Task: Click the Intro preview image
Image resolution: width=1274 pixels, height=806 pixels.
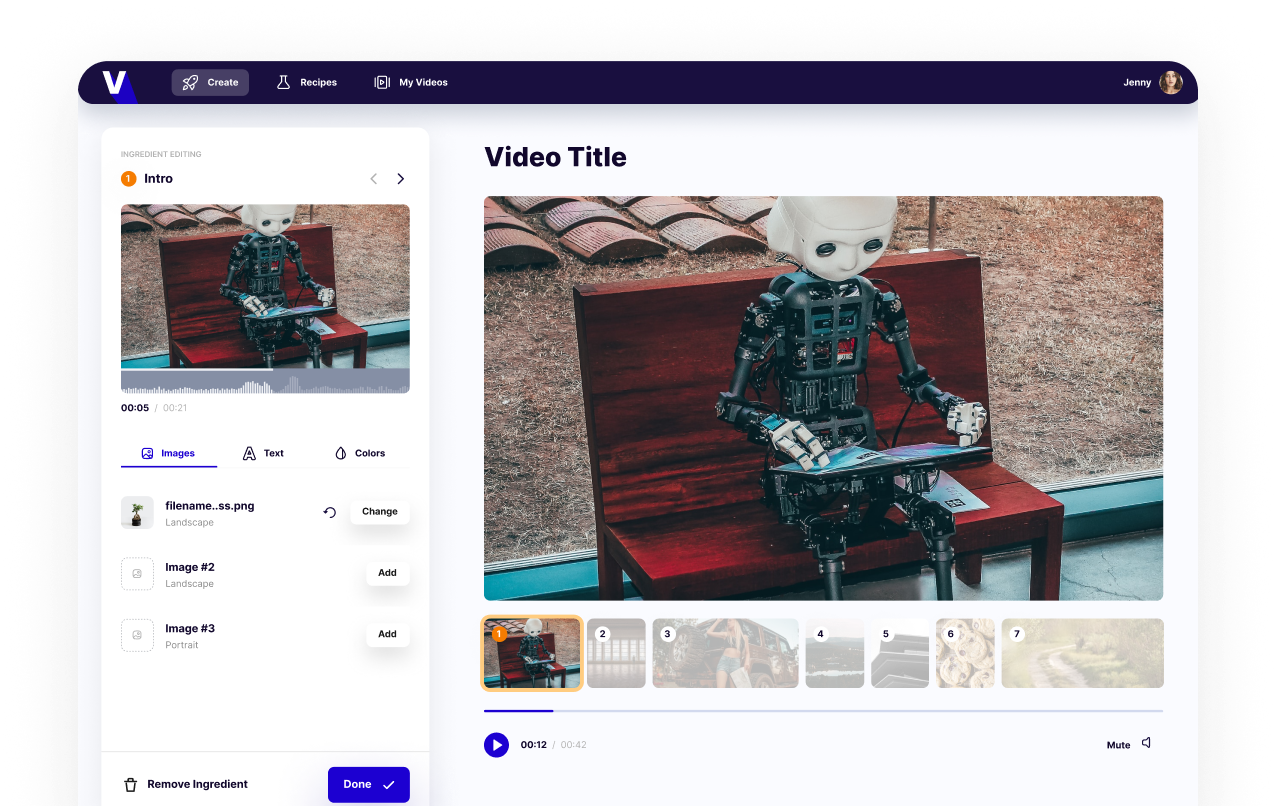Action: point(265,287)
